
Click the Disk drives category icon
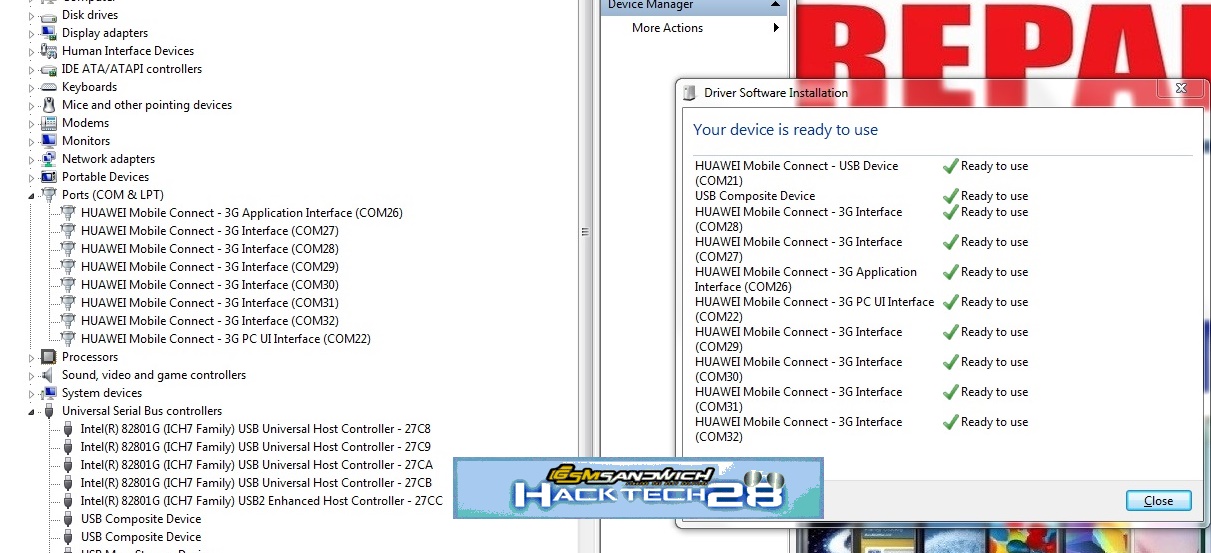point(48,15)
